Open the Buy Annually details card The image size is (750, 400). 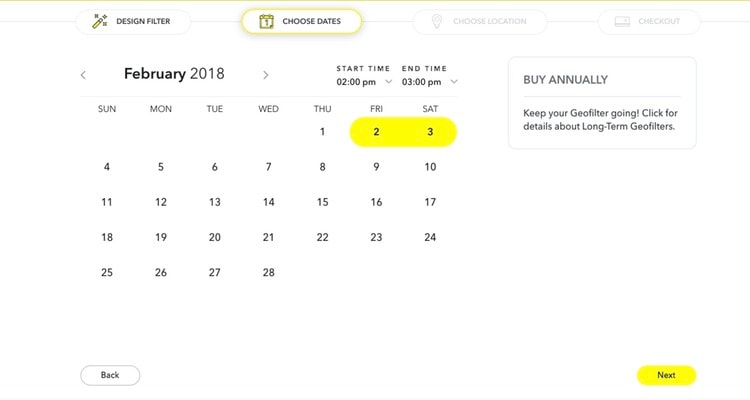[601, 103]
